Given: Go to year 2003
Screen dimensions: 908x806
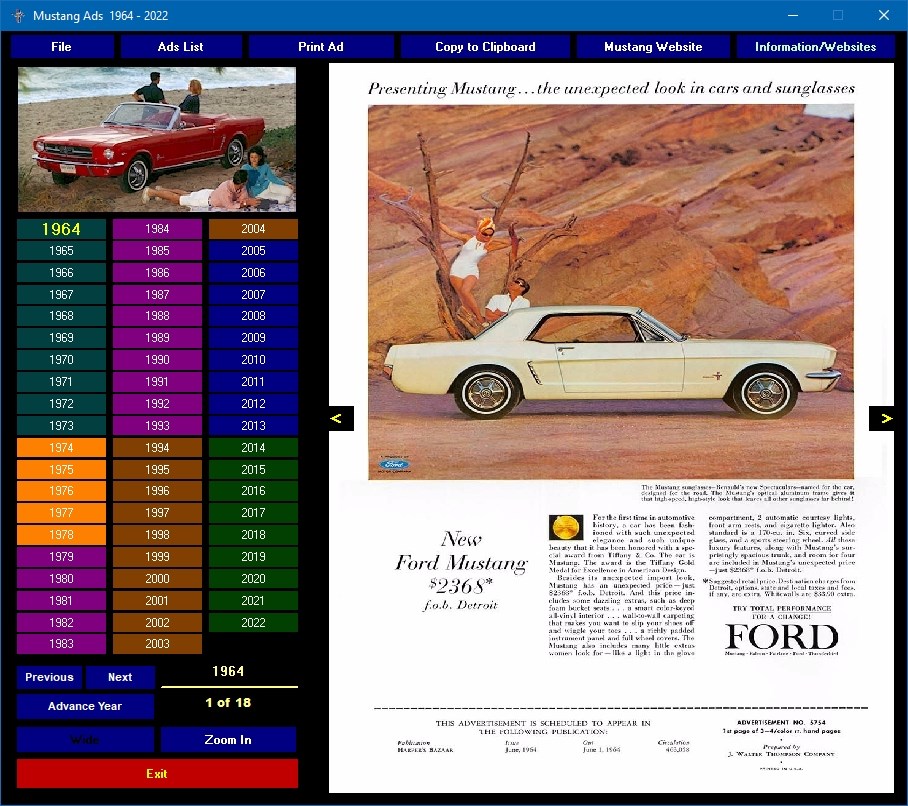Looking at the screenshot, I should pos(158,644).
